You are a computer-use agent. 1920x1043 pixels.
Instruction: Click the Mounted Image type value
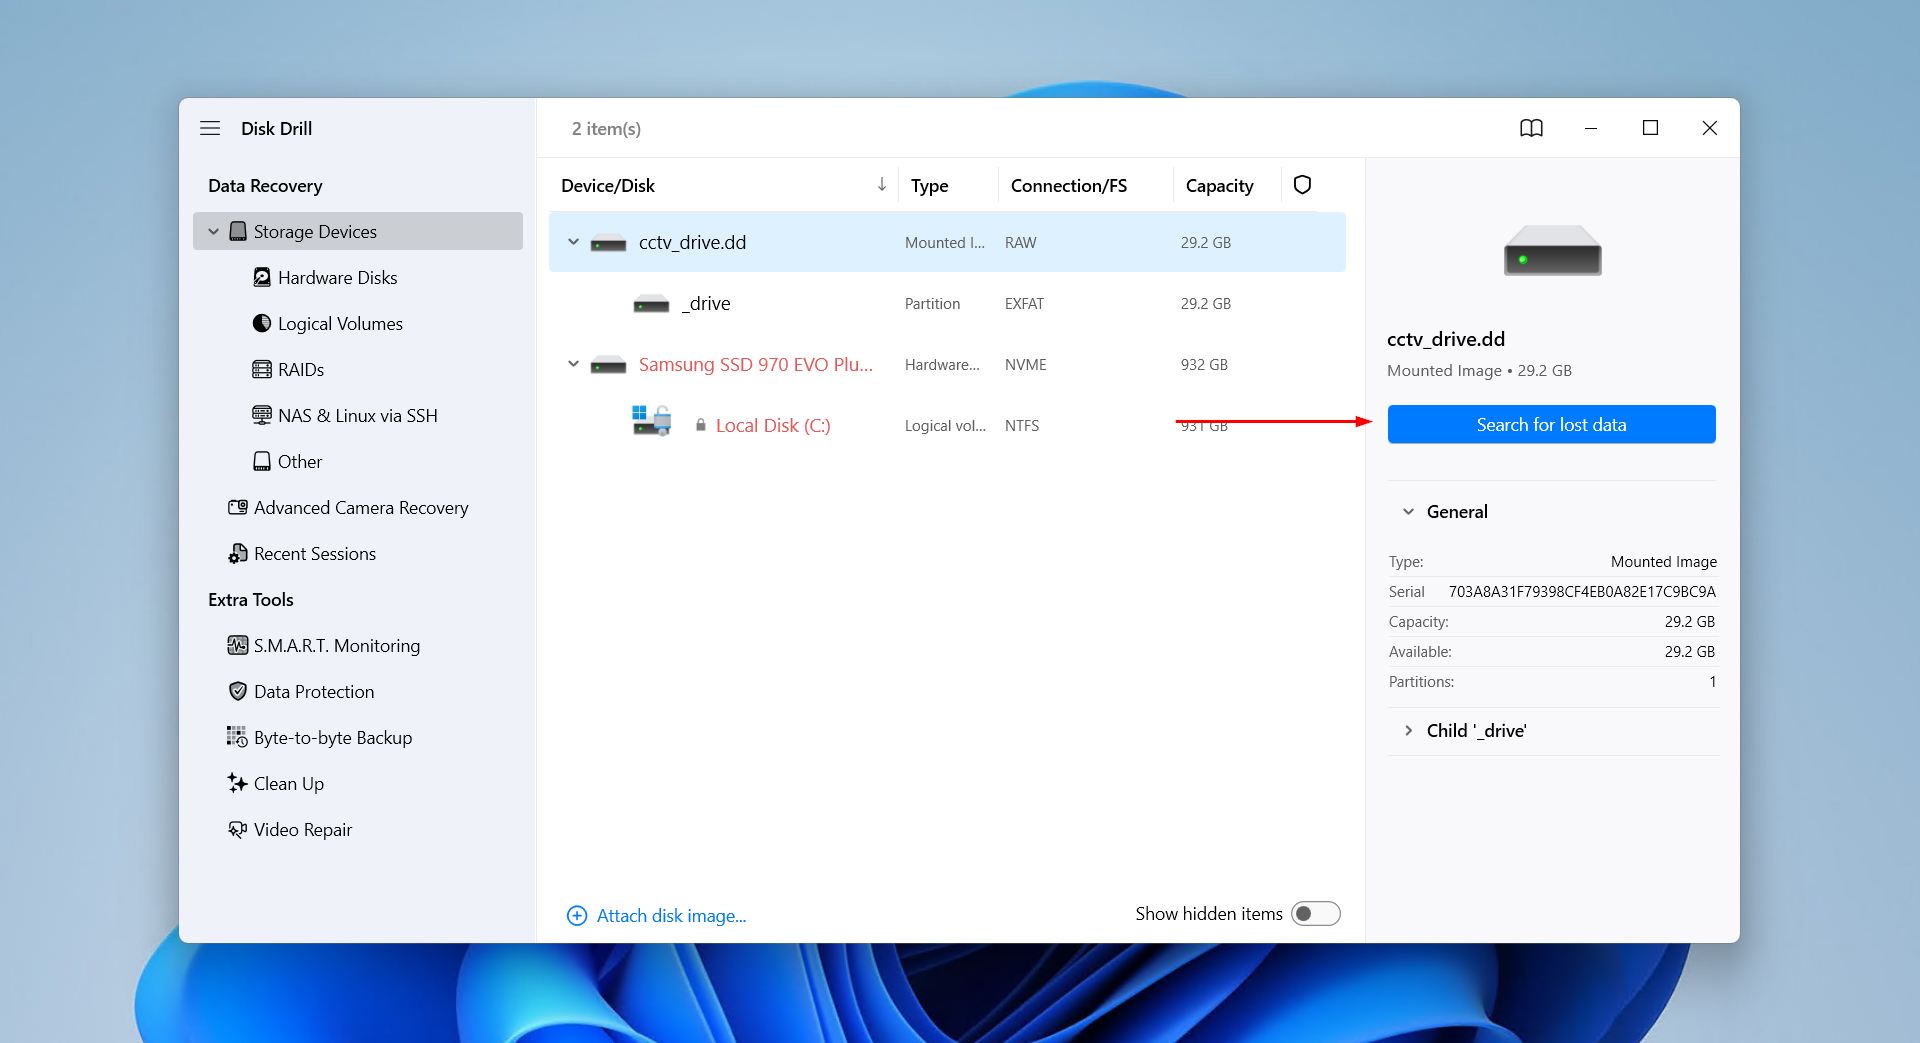pos(1663,561)
